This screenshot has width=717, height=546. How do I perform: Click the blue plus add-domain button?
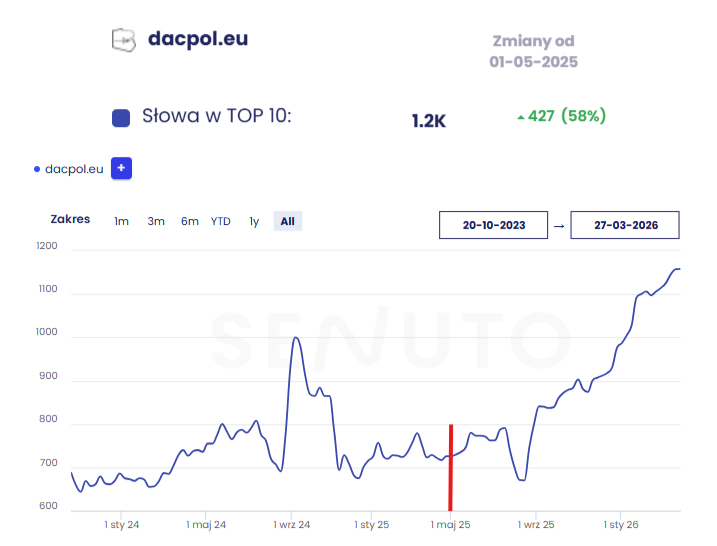121,169
